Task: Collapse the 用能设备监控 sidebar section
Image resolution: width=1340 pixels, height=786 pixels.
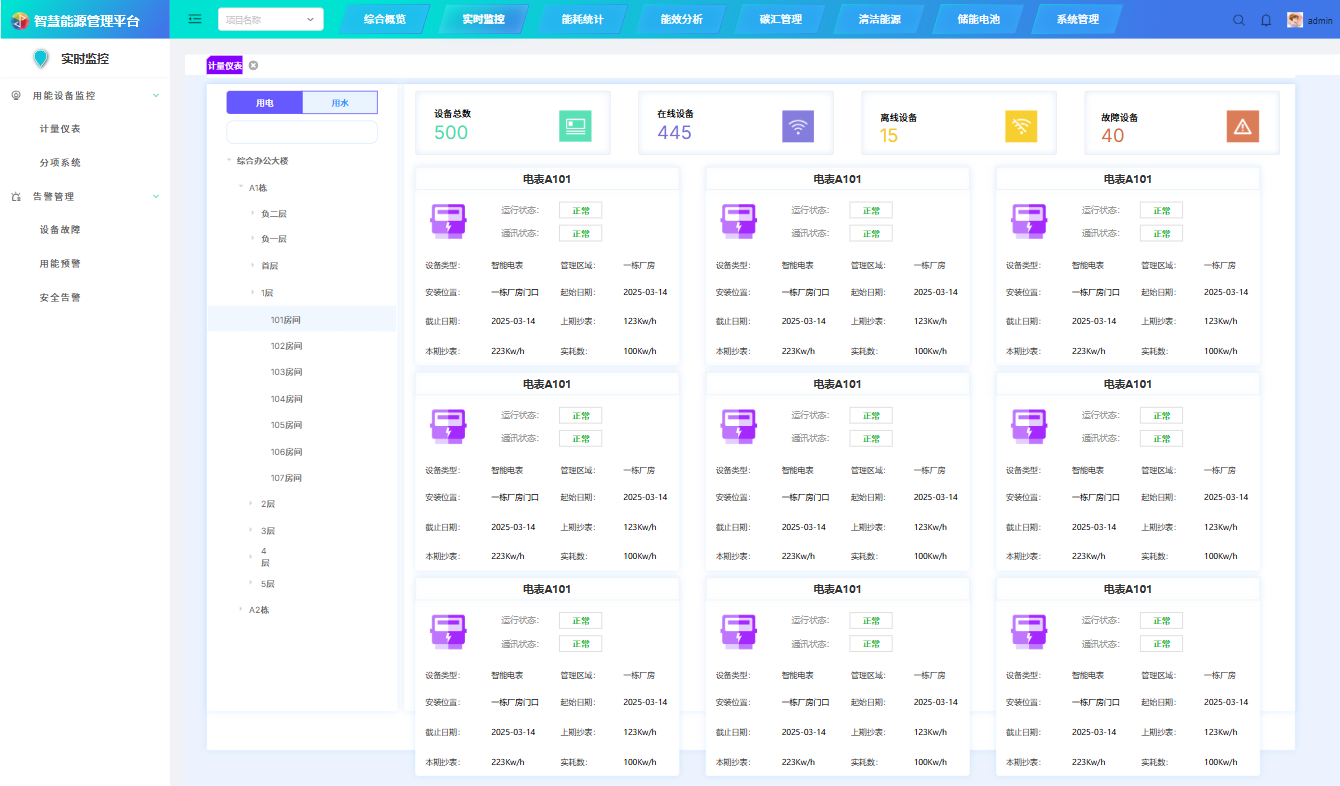Action: (x=155, y=96)
